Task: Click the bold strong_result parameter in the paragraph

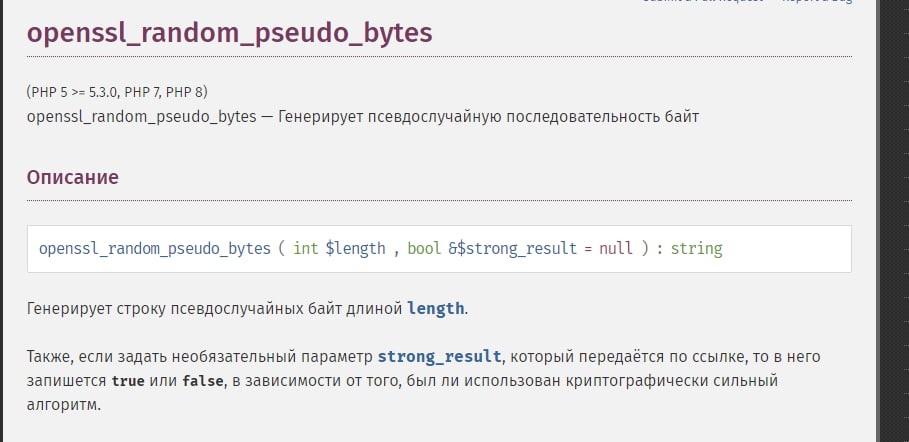Action: pos(439,356)
